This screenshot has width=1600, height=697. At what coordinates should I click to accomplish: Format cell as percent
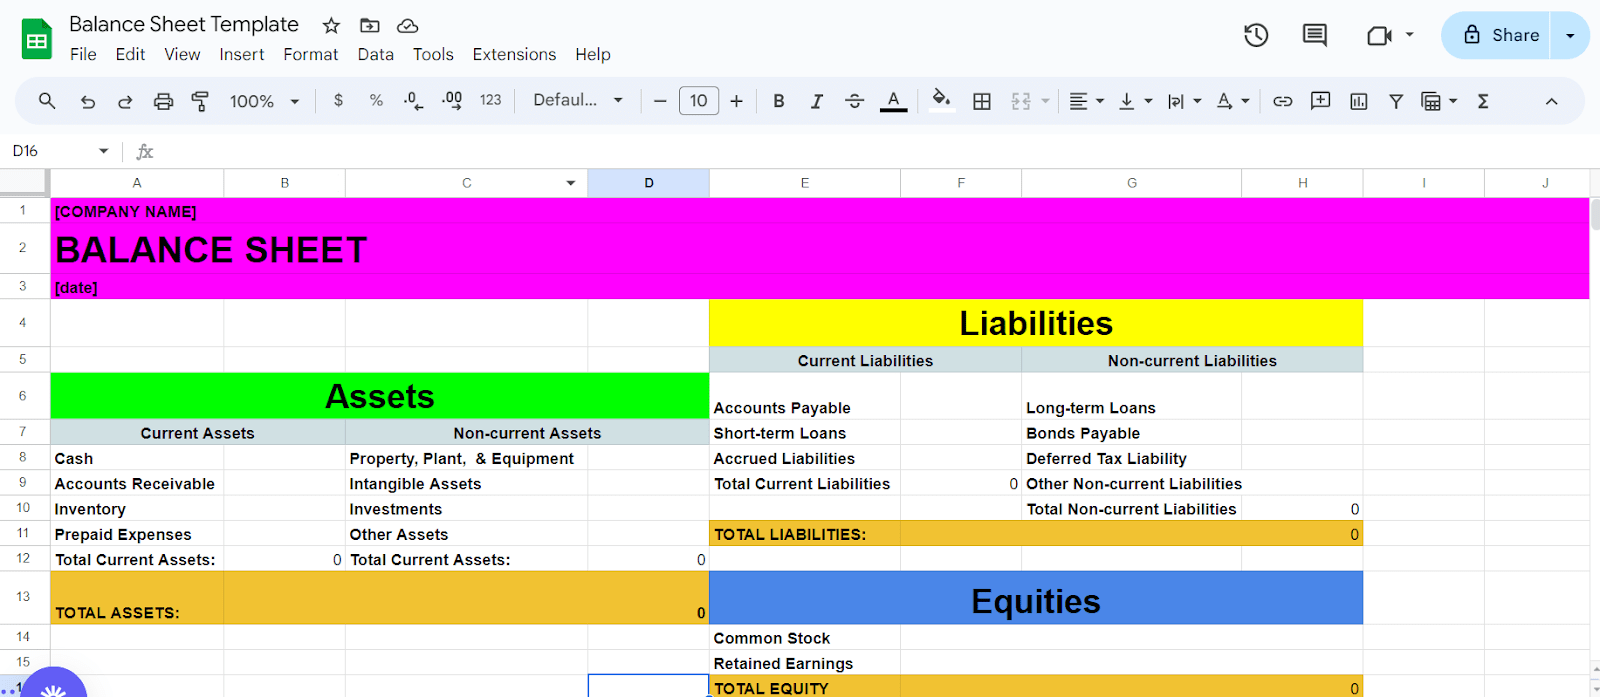[376, 100]
